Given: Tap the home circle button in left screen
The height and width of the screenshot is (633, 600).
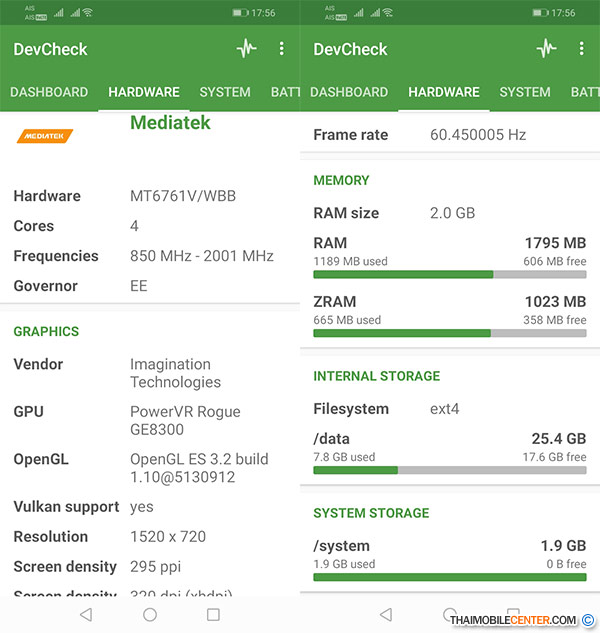Looking at the screenshot, I should 150,614.
